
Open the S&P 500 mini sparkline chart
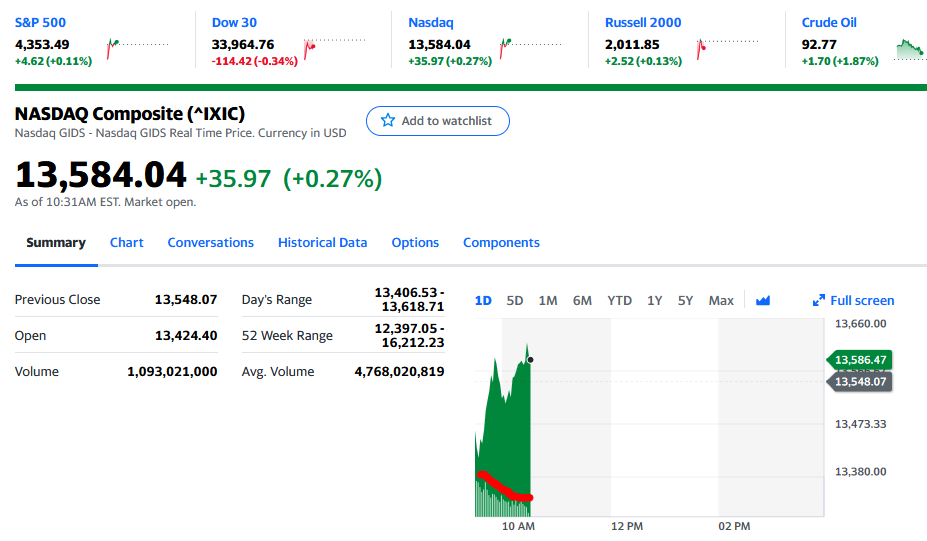[x=137, y=48]
